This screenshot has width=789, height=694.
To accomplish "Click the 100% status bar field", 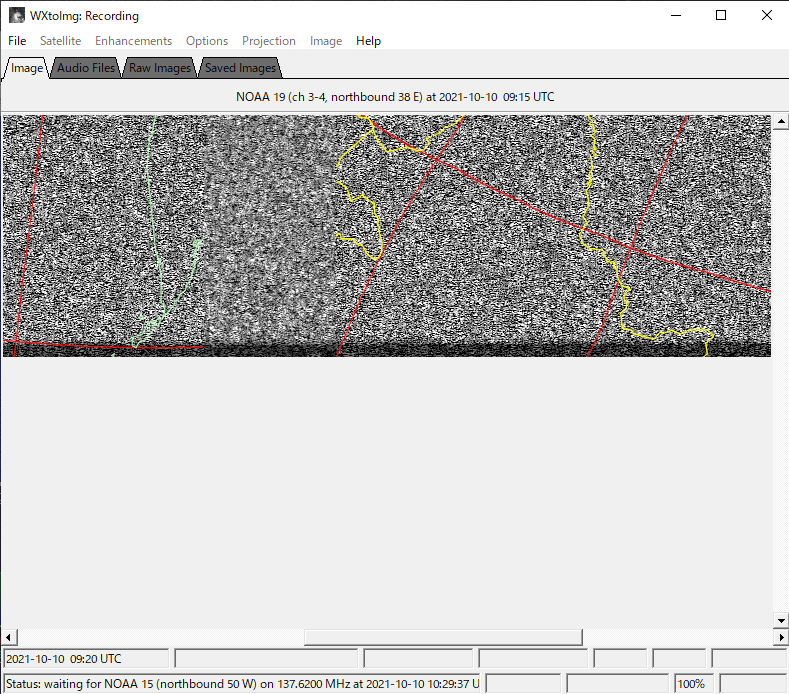I will pos(692,684).
